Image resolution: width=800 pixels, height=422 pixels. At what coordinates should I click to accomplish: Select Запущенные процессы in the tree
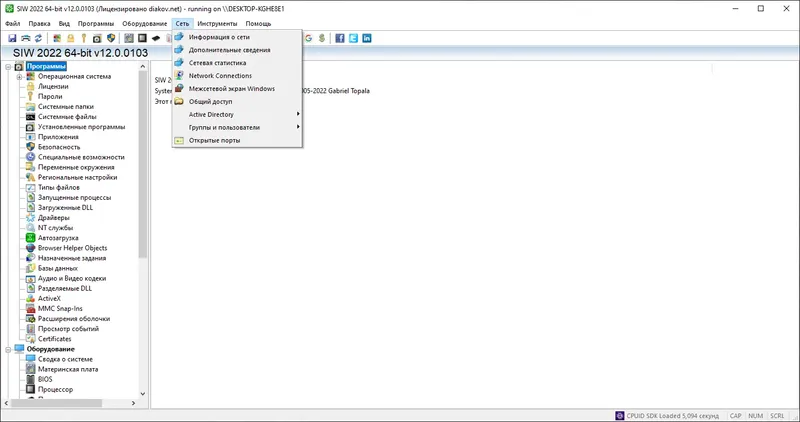point(74,197)
